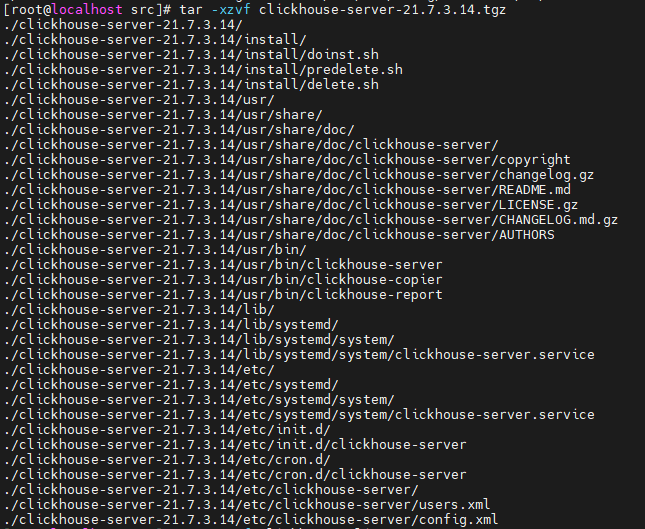Click the etc/init.d/clickhouse-server line
Viewport: 645px width, 529px height.
236,444
